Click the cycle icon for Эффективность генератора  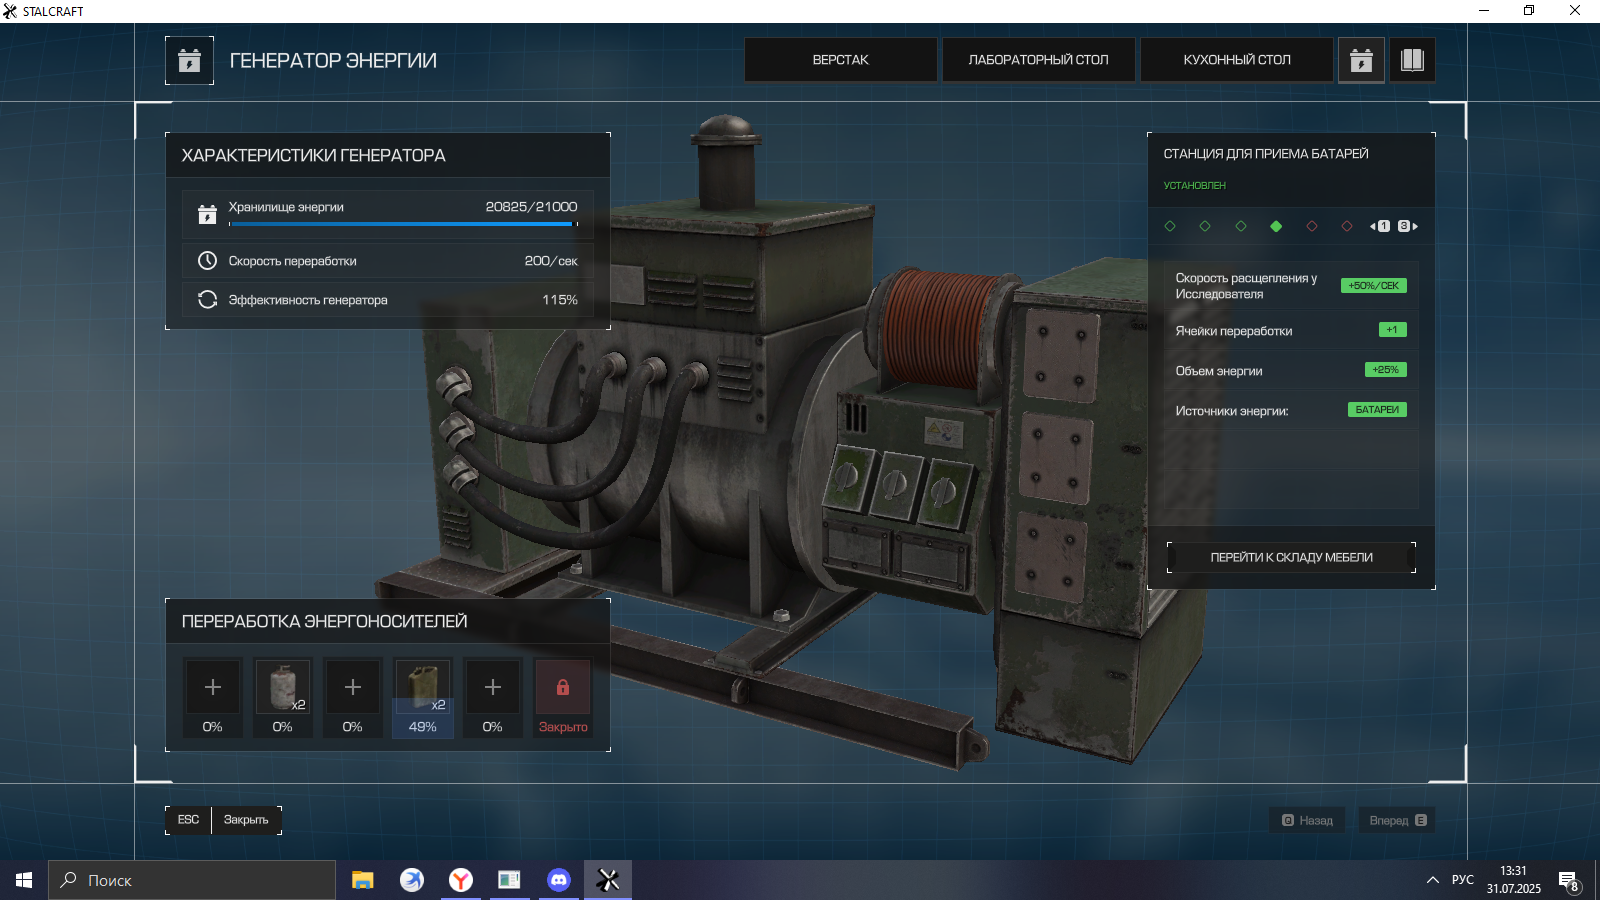point(207,299)
